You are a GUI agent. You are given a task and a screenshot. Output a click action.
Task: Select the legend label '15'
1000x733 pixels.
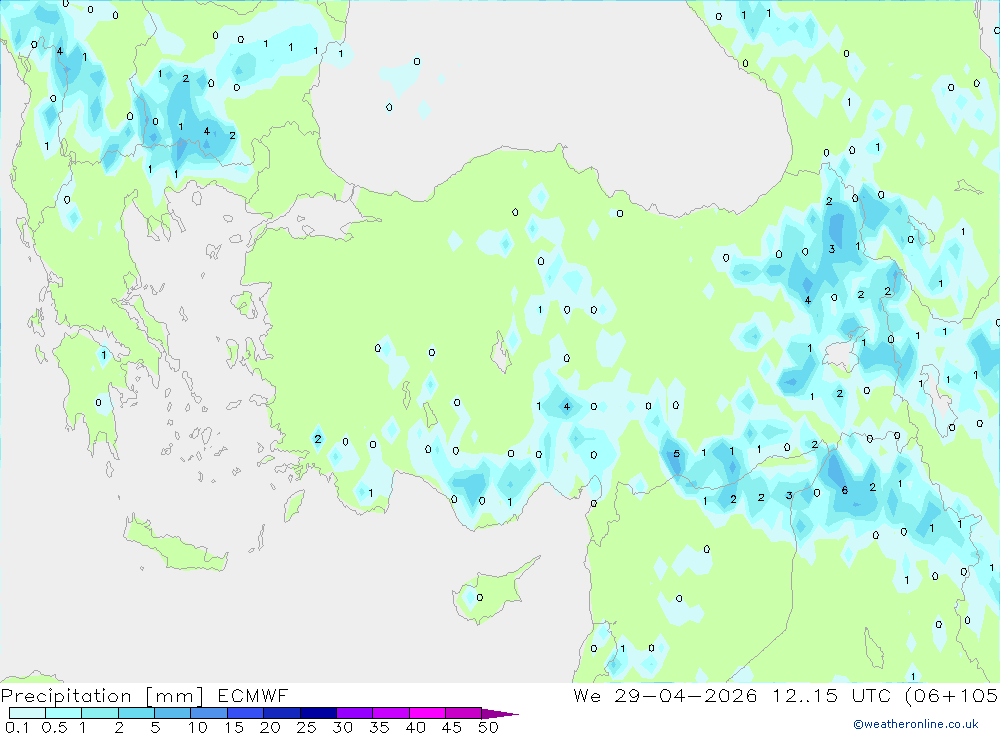point(234,727)
